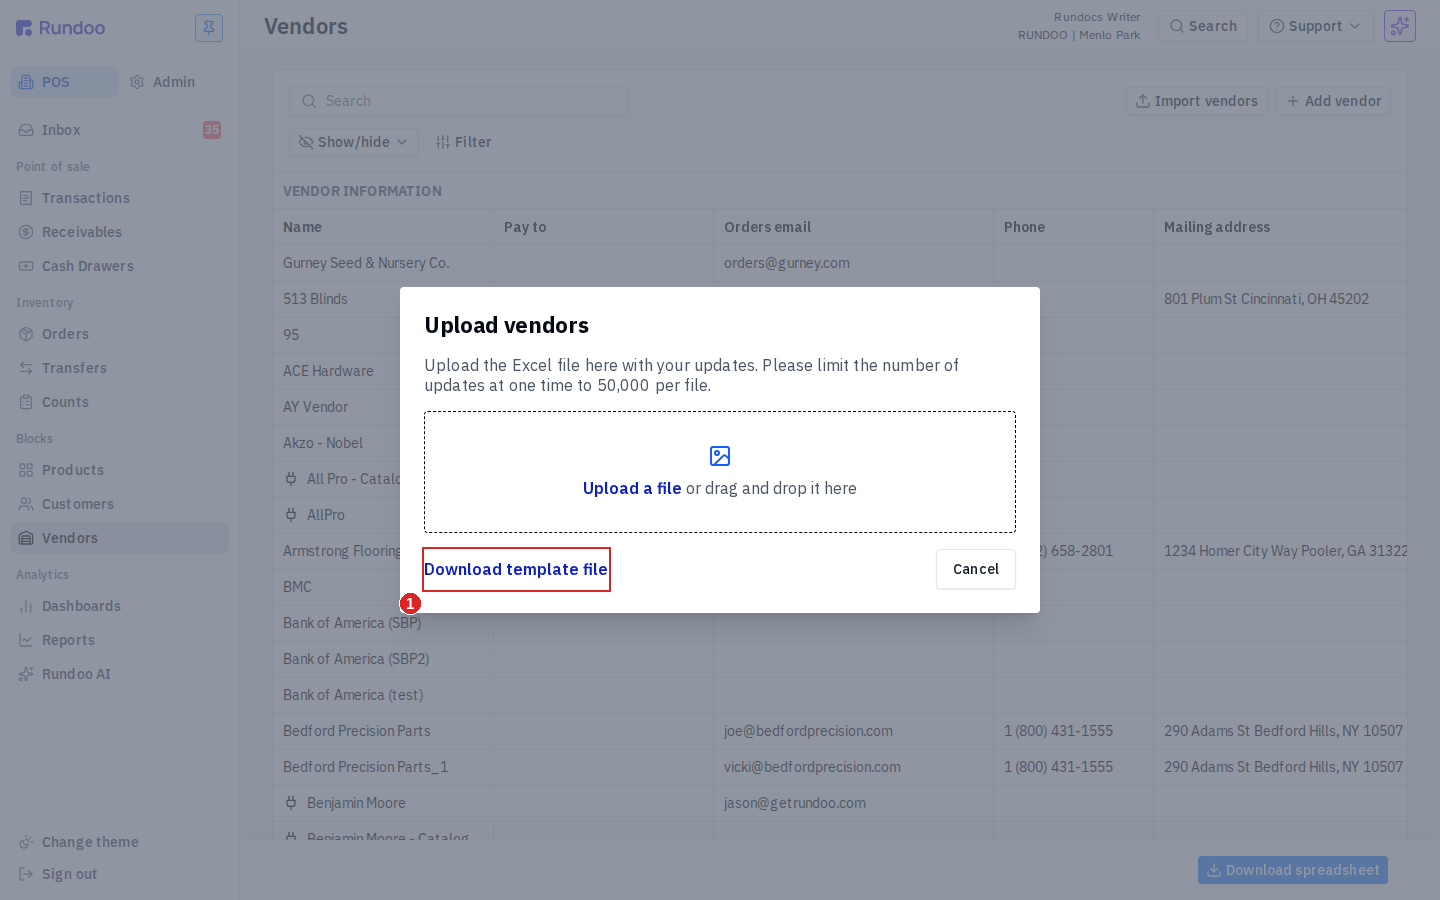
Task: Open the Products page
Action: coord(119,470)
